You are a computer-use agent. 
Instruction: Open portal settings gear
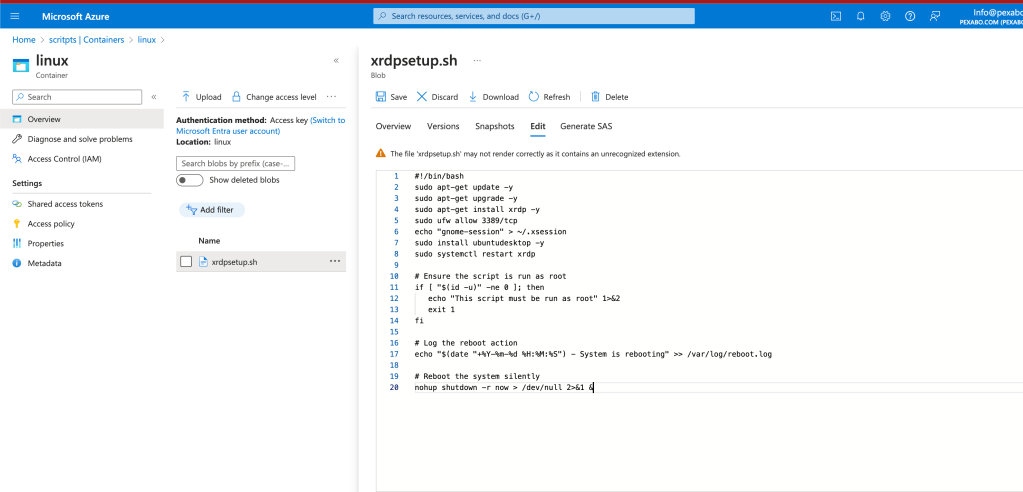point(885,16)
